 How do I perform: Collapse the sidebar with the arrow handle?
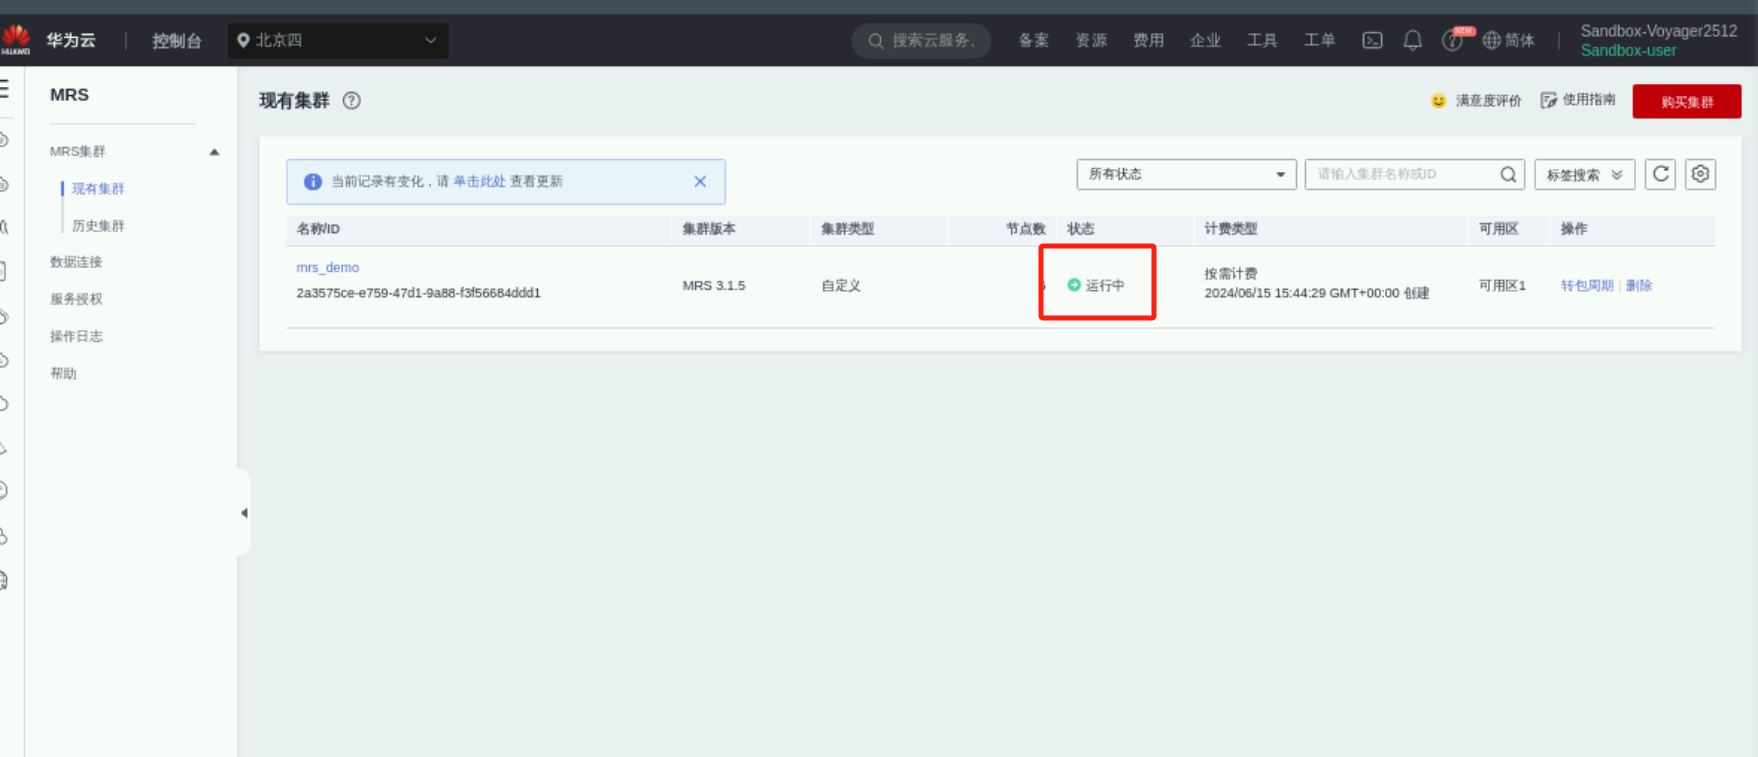click(x=243, y=513)
